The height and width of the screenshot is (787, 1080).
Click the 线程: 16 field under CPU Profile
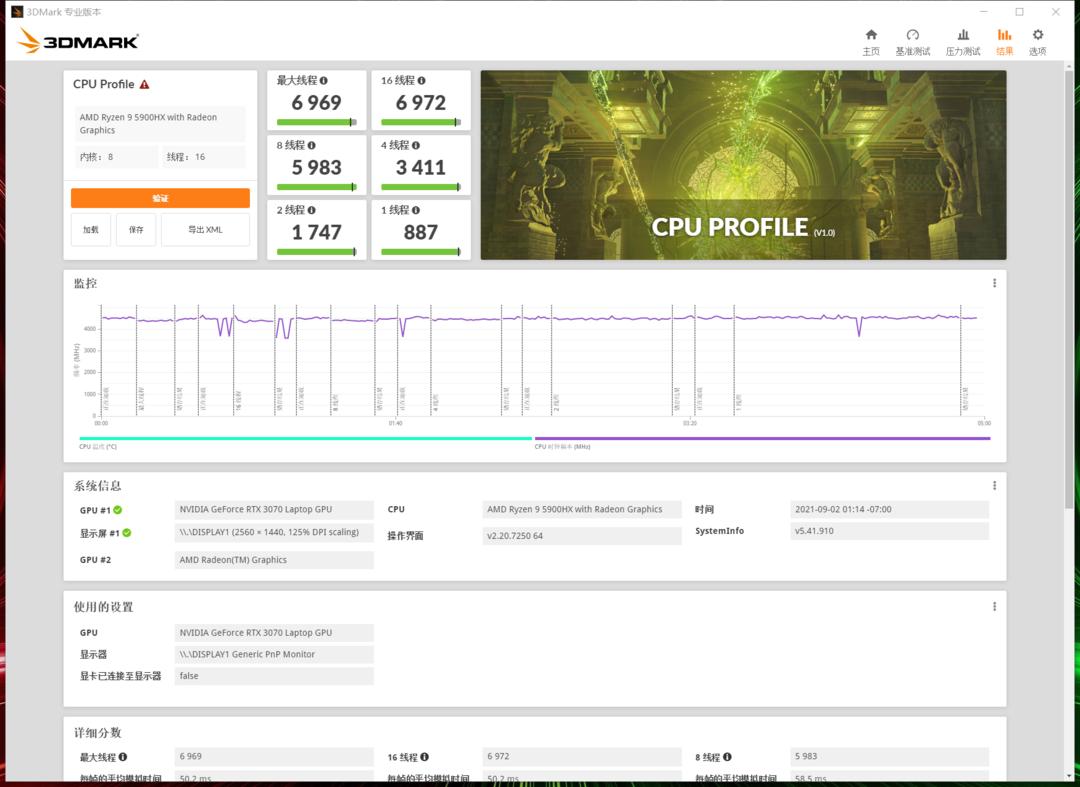pos(204,157)
